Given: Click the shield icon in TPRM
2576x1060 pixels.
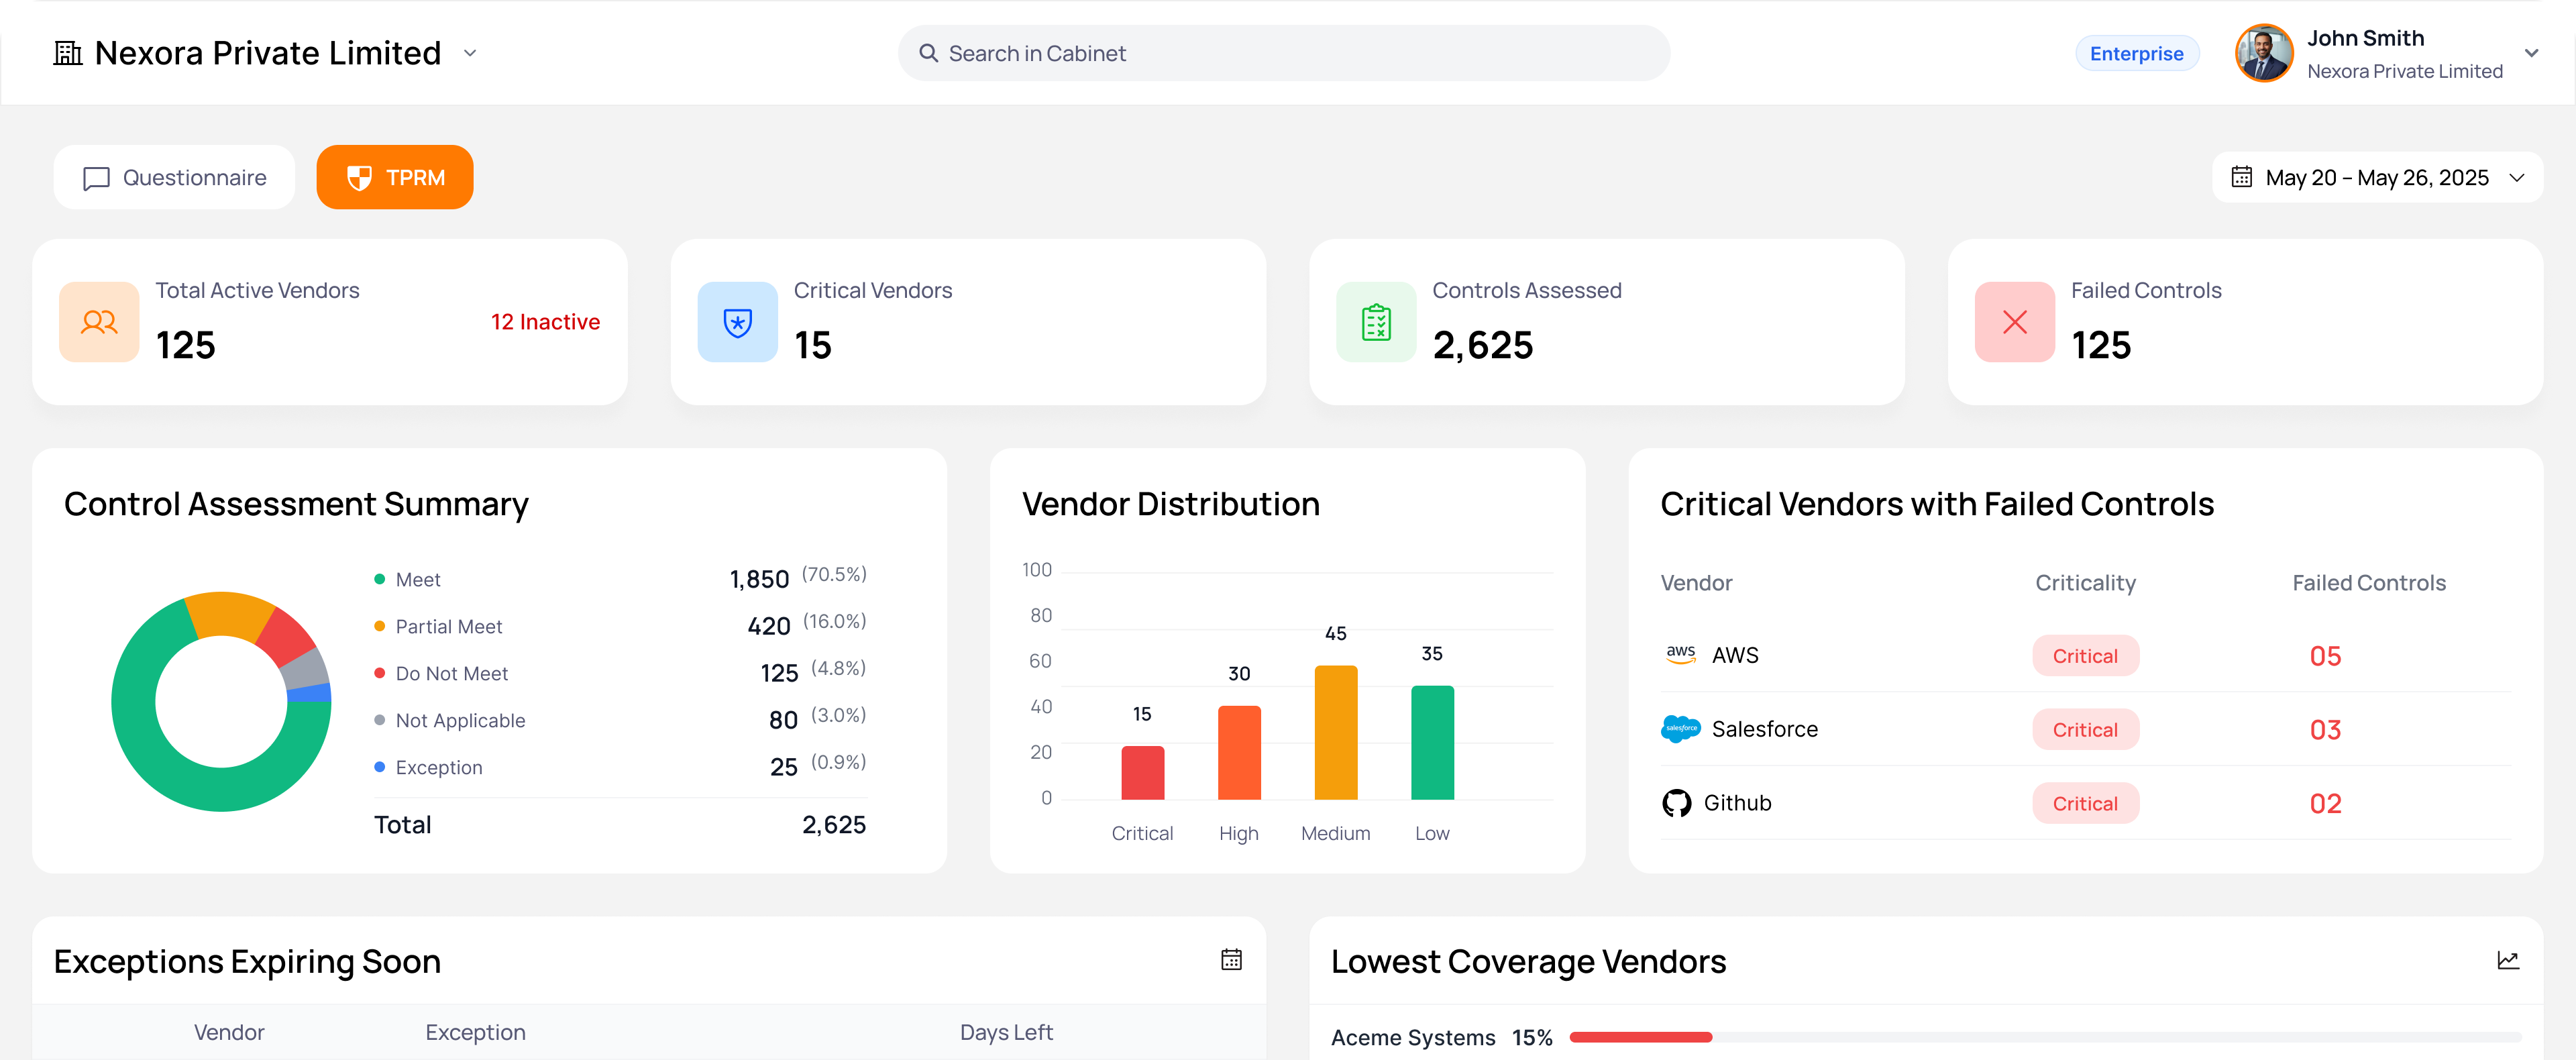Looking at the screenshot, I should 359,178.
